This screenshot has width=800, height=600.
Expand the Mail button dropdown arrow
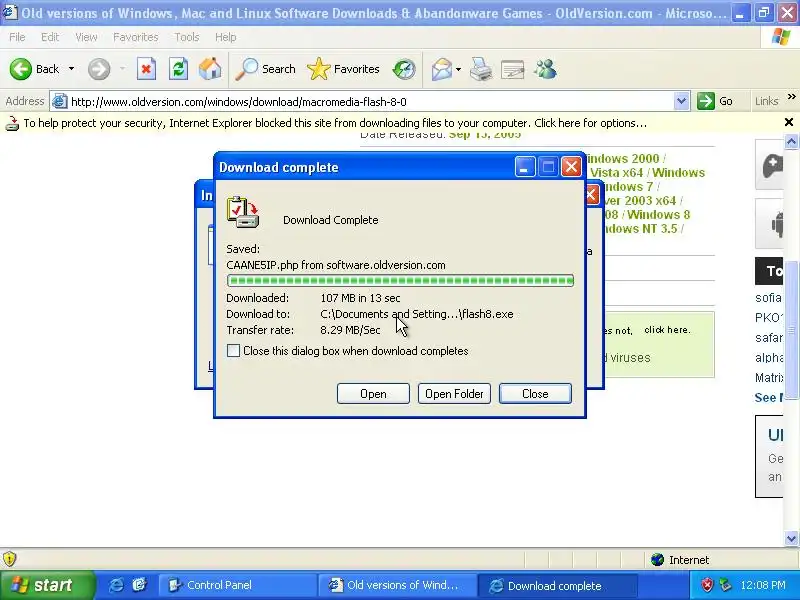coord(458,69)
